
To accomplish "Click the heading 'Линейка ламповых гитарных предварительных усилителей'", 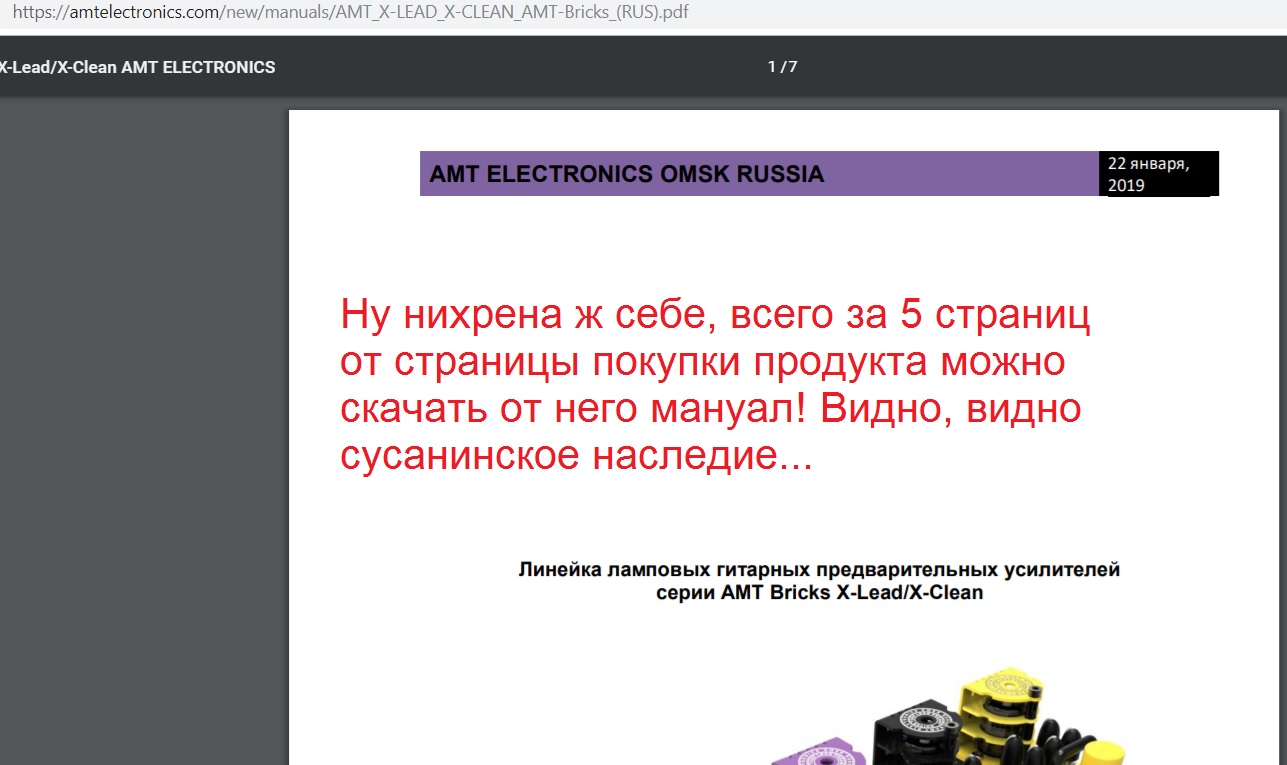I will [819, 570].
